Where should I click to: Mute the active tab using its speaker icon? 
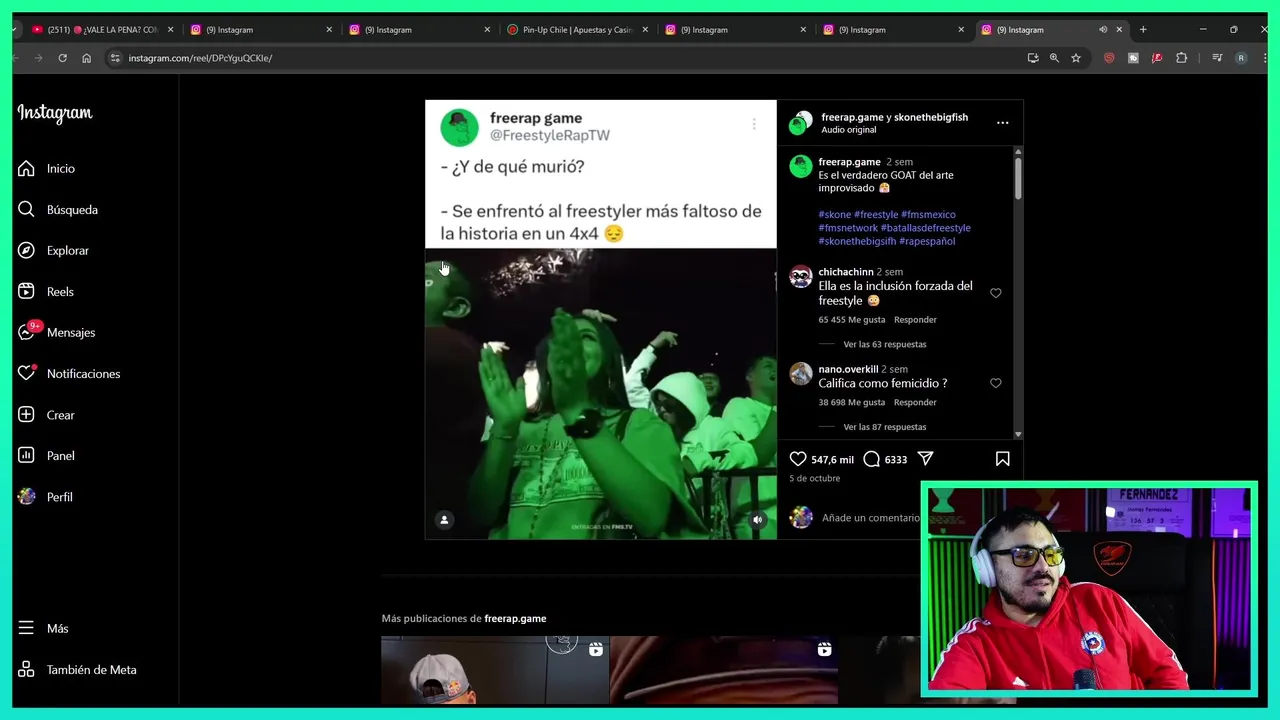click(x=1103, y=30)
